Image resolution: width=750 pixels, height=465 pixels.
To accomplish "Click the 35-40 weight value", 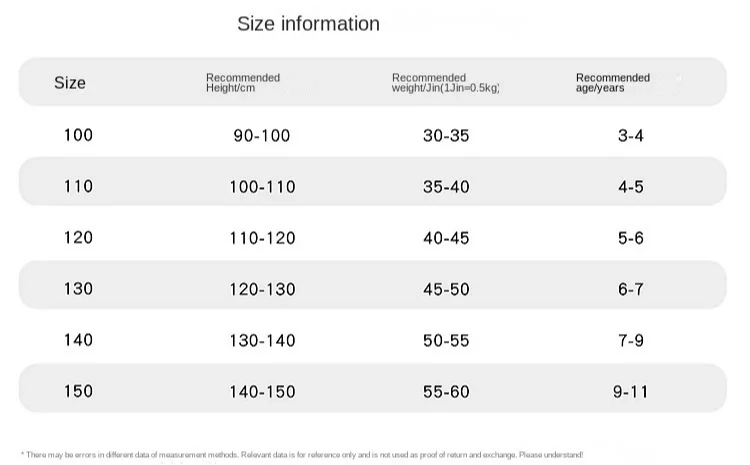I will (446, 187).
